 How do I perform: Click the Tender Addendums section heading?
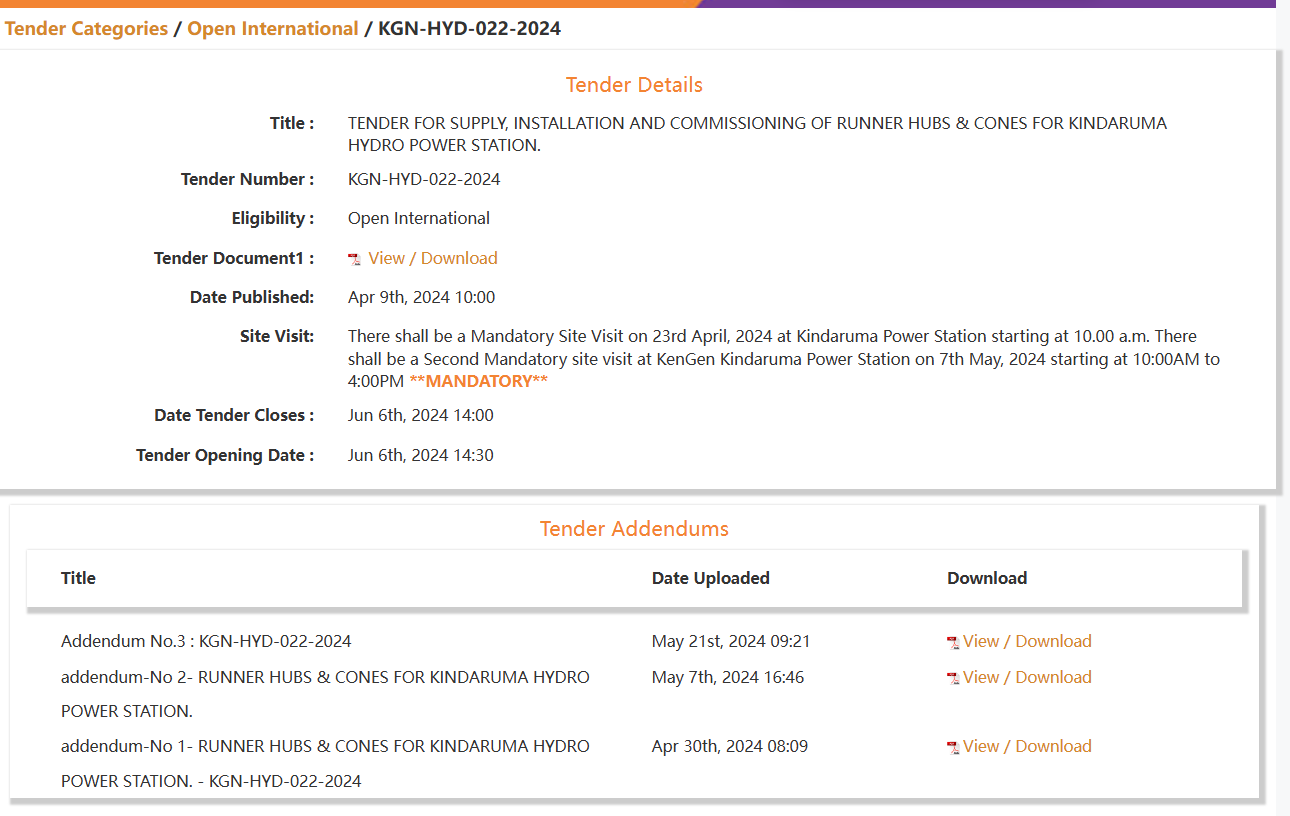tap(634, 528)
